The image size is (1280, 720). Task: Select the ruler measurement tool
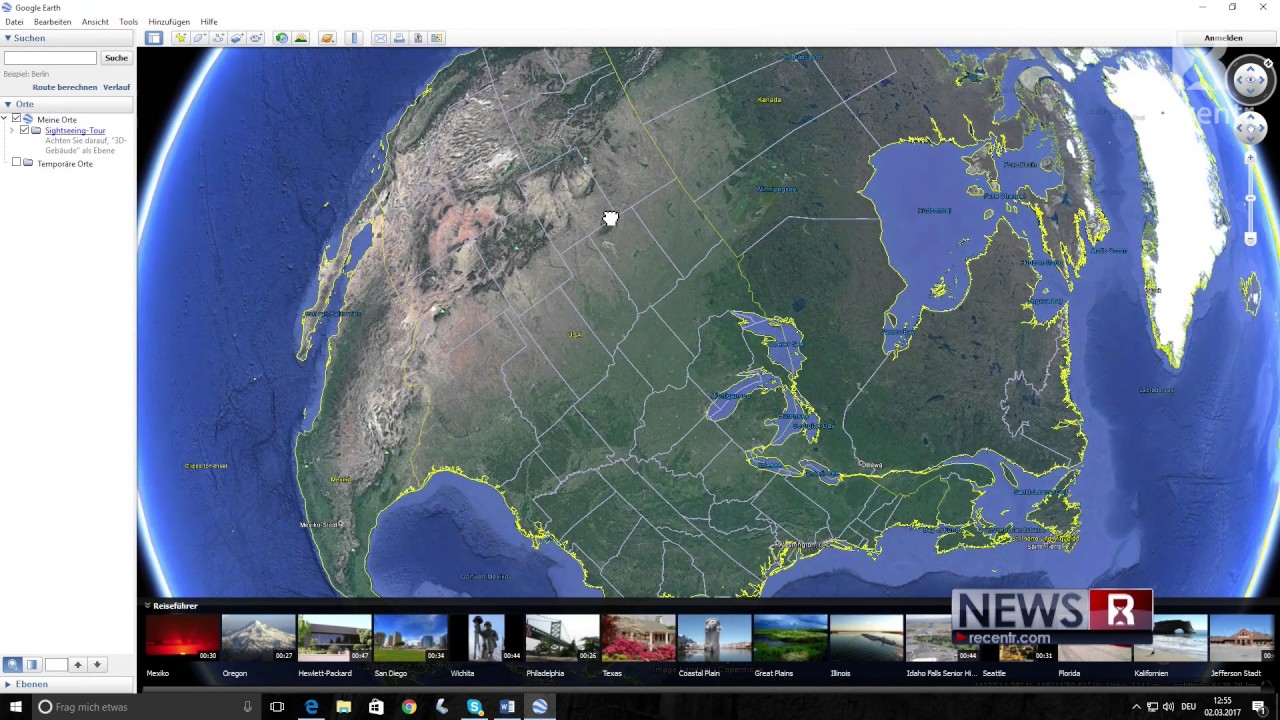pyautogui.click(x=354, y=38)
